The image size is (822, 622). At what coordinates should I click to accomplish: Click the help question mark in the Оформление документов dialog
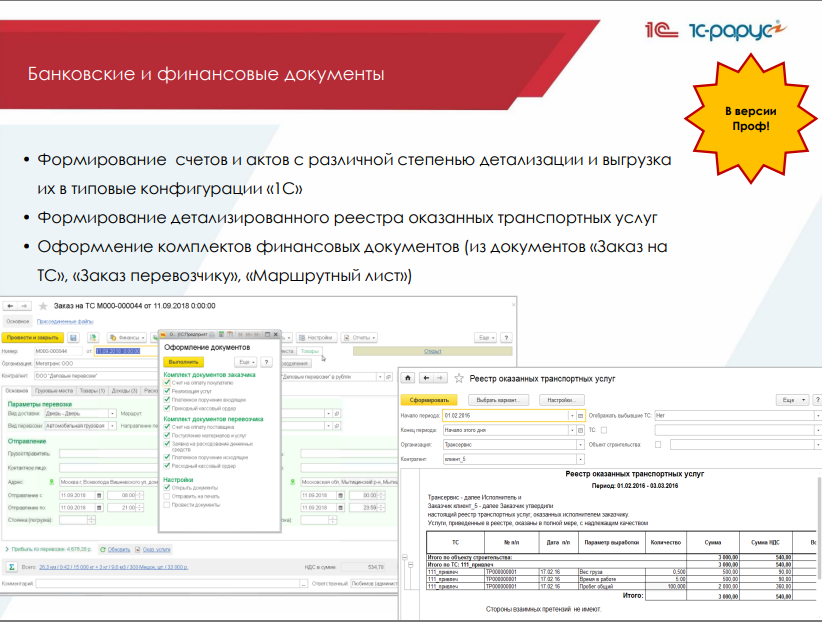click(x=266, y=362)
